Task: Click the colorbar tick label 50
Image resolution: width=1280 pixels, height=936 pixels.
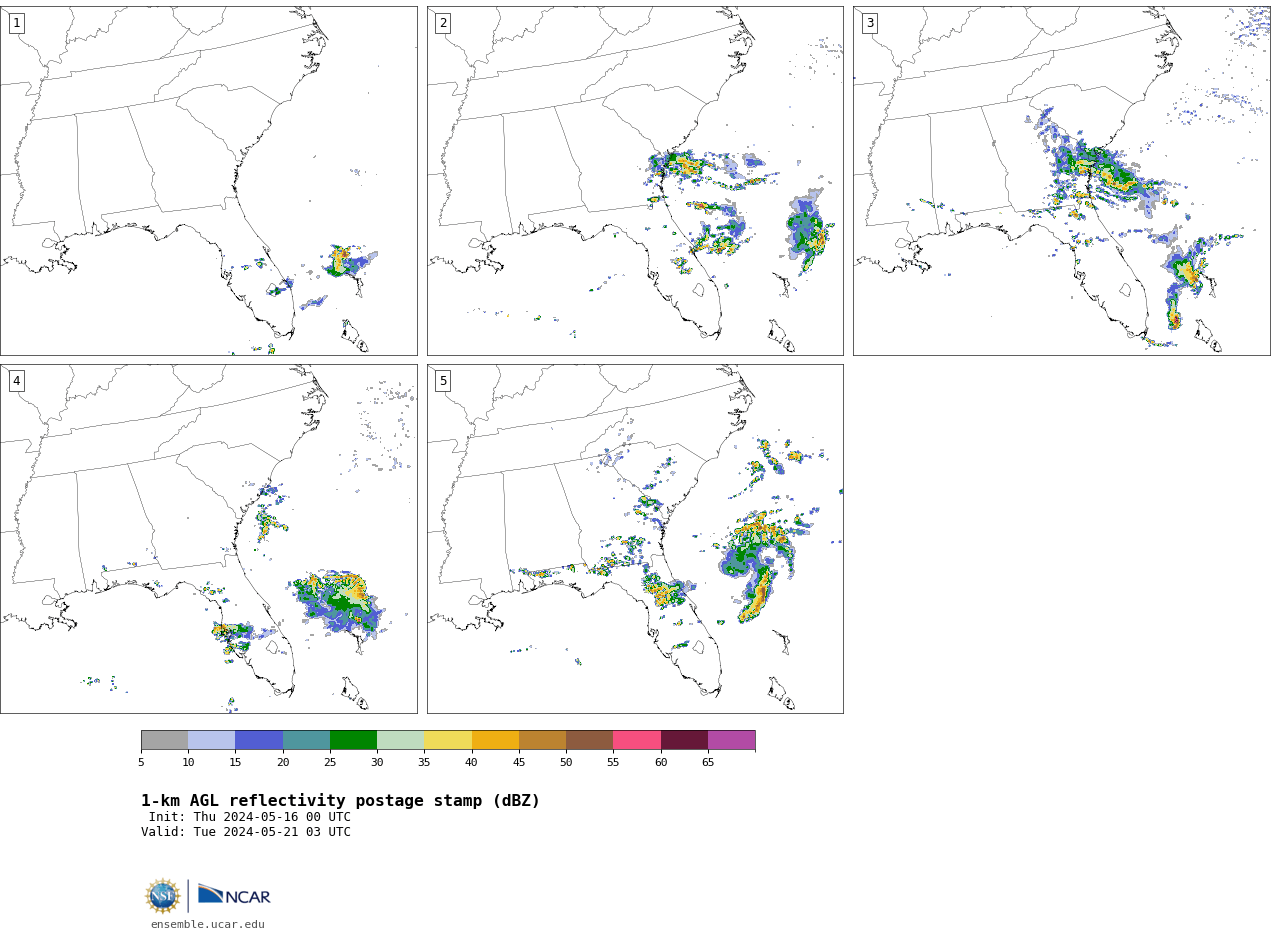Action: (566, 763)
